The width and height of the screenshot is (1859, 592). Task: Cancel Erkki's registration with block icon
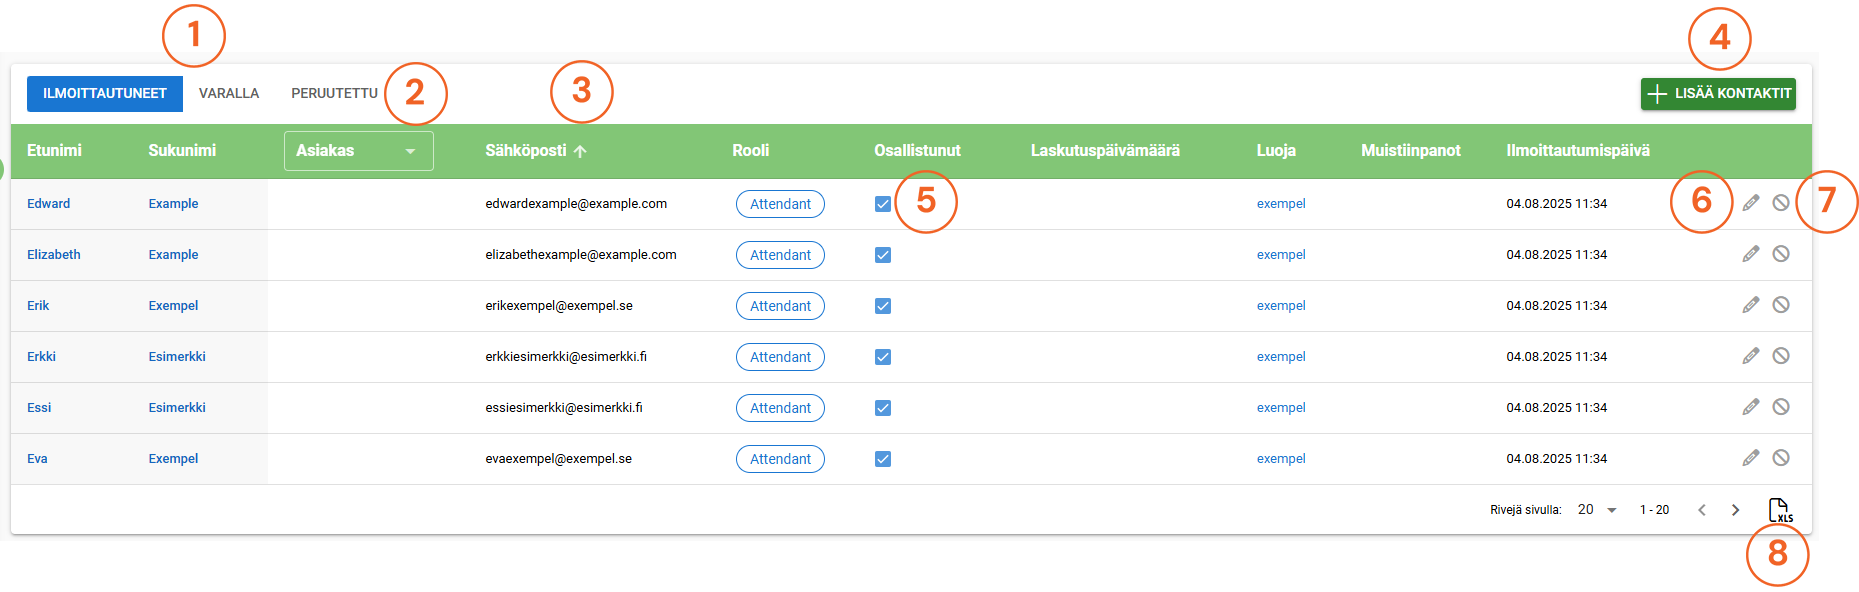point(1781,356)
